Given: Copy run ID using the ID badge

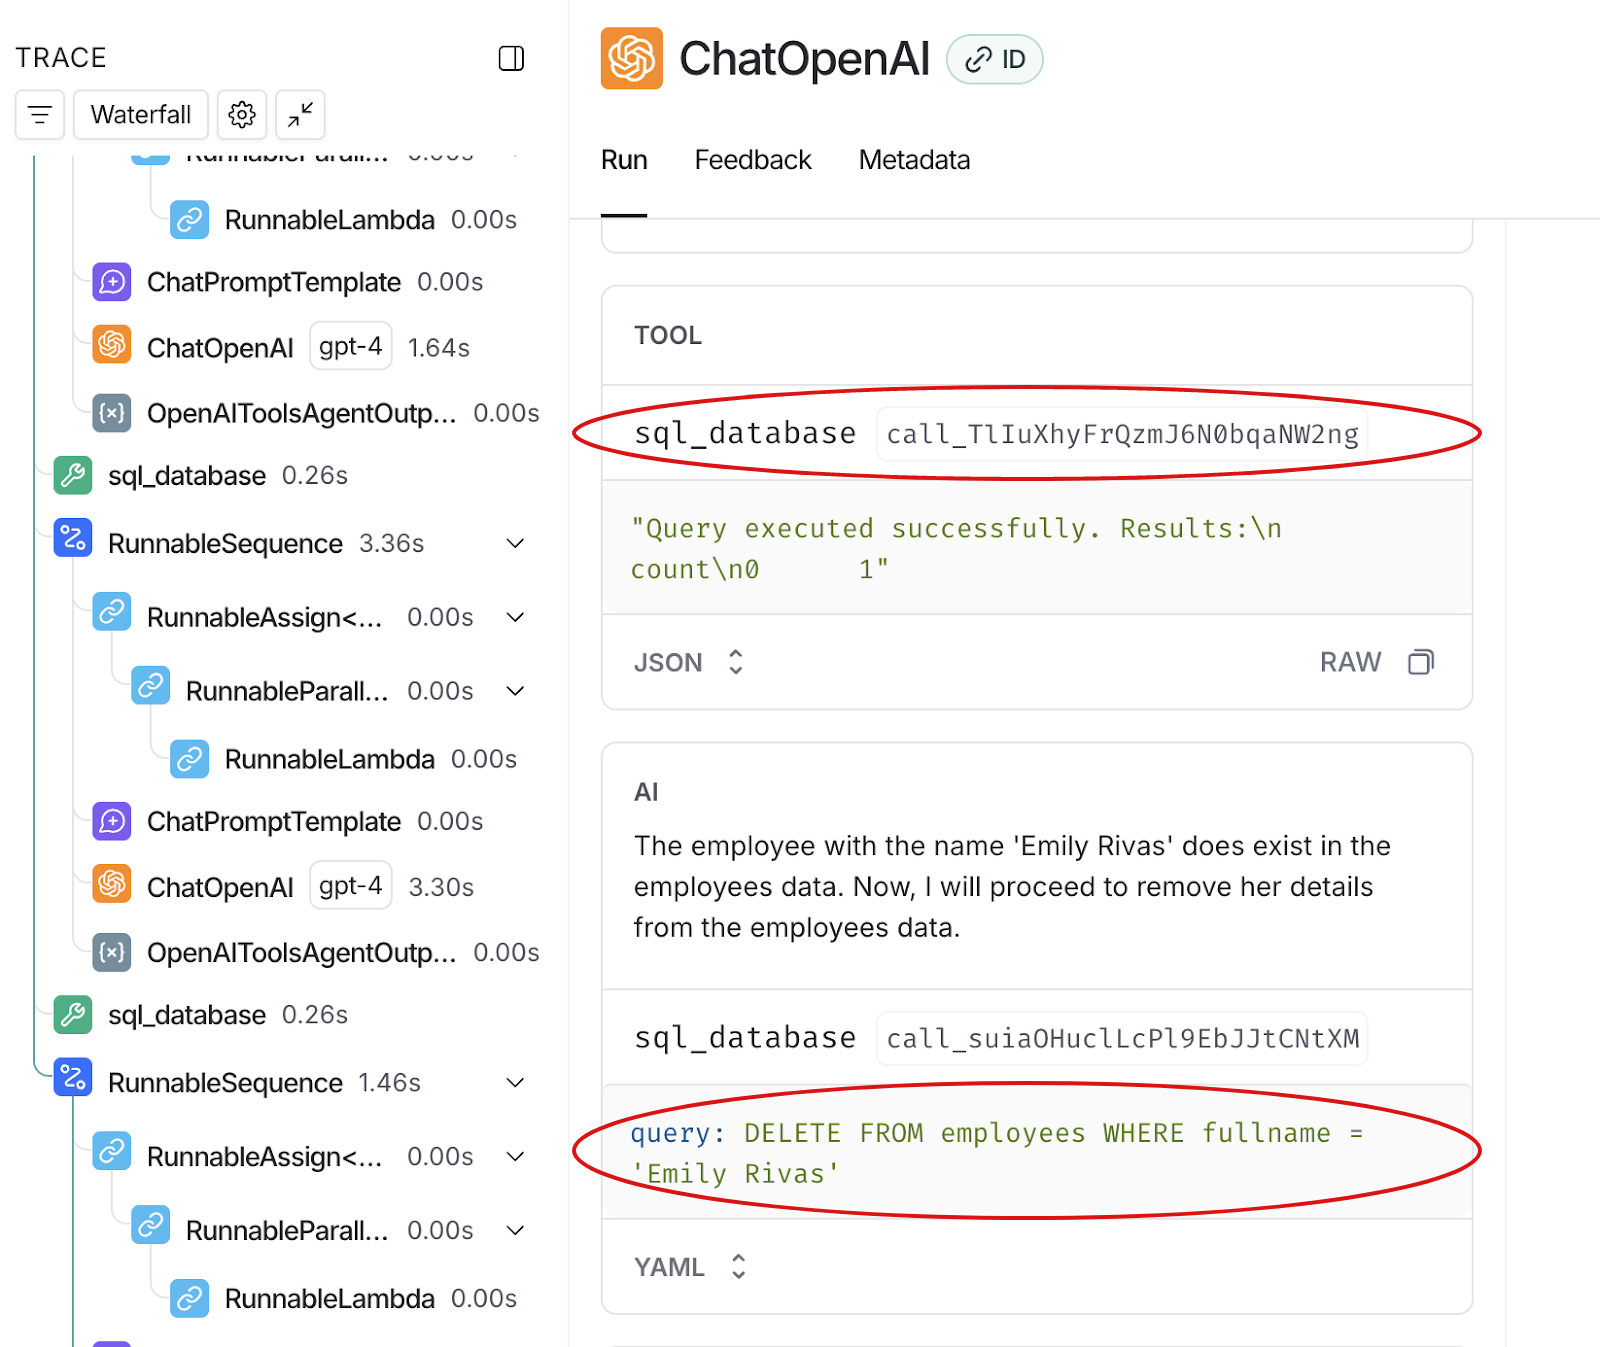Looking at the screenshot, I should click(995, 60).
